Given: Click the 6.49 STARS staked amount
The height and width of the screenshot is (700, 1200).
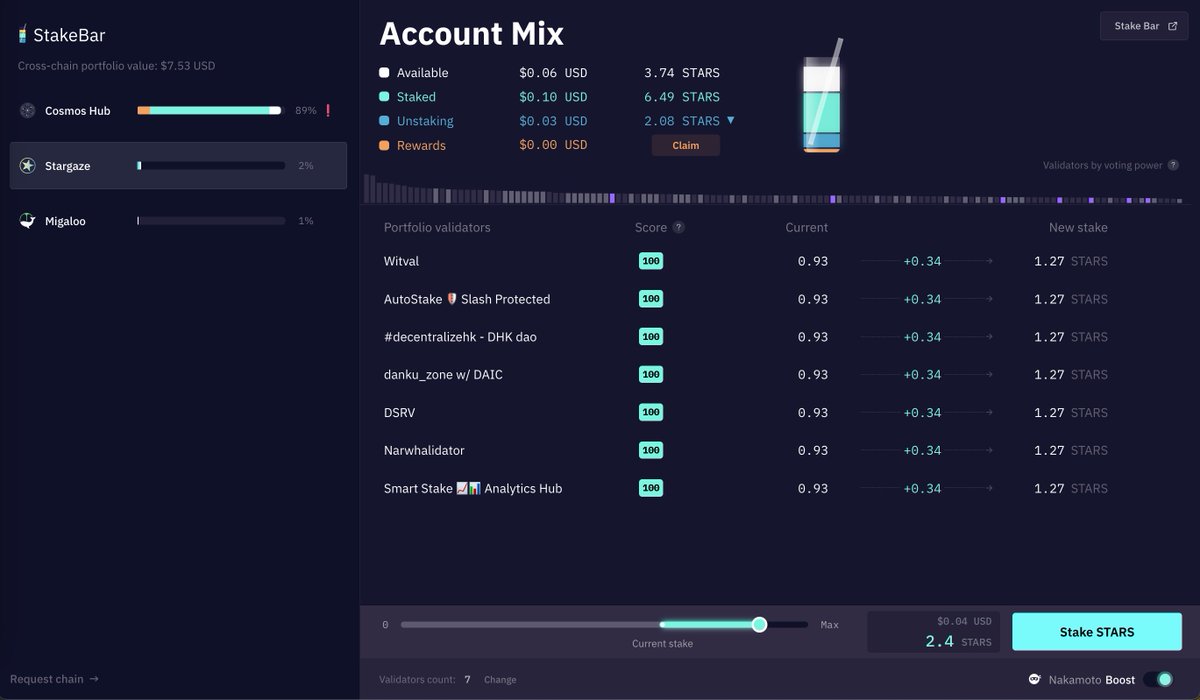Looking at the screenshot, I should click(x=682, y=97).
